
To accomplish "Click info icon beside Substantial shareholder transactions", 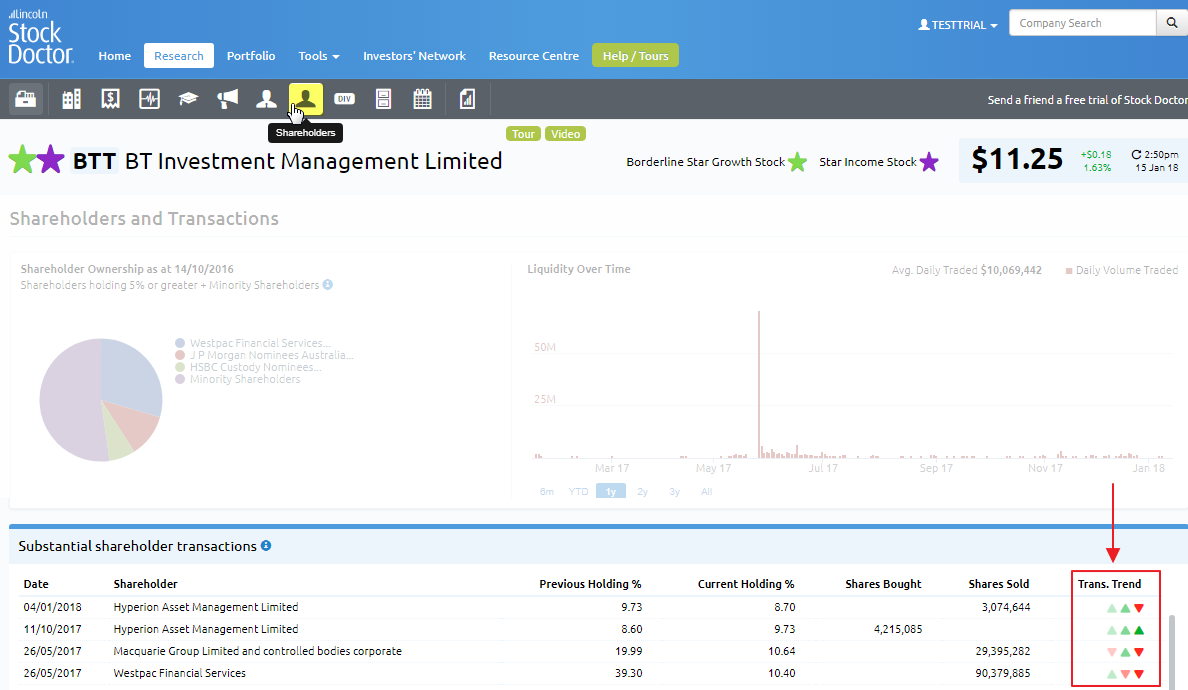I will tap(266, 545).
